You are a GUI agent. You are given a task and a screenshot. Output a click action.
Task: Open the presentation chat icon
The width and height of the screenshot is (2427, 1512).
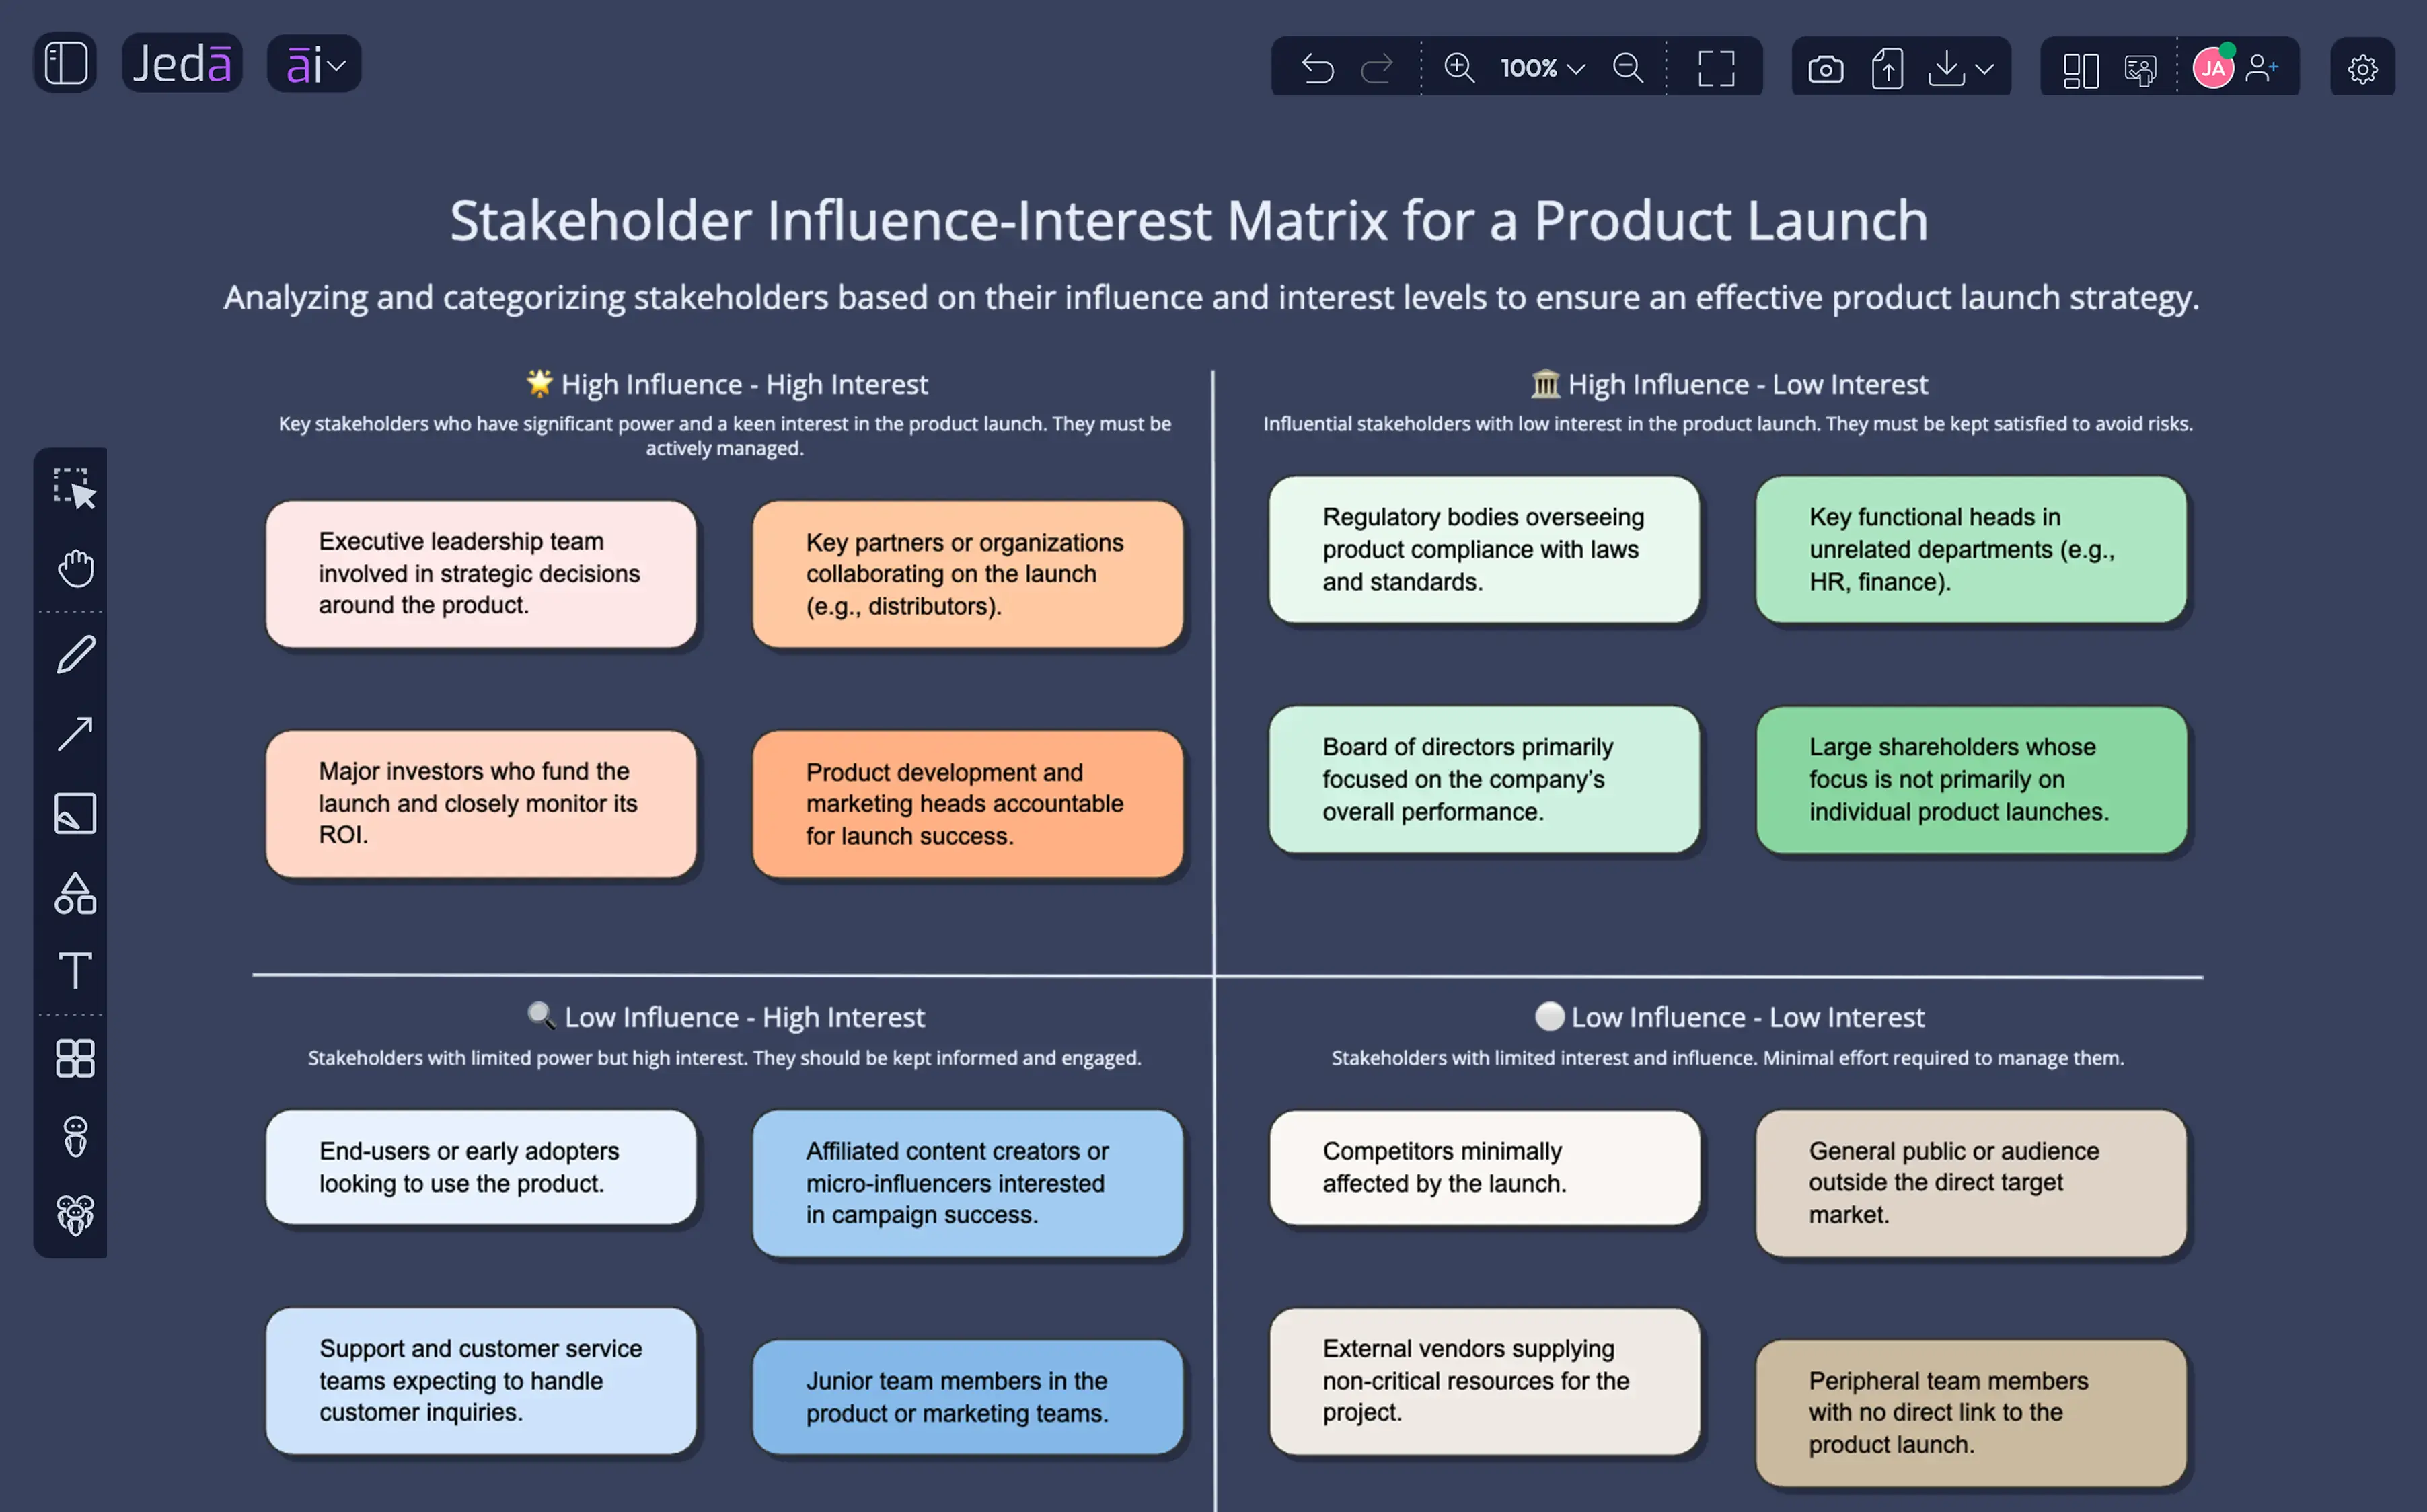pos(2140,69)
